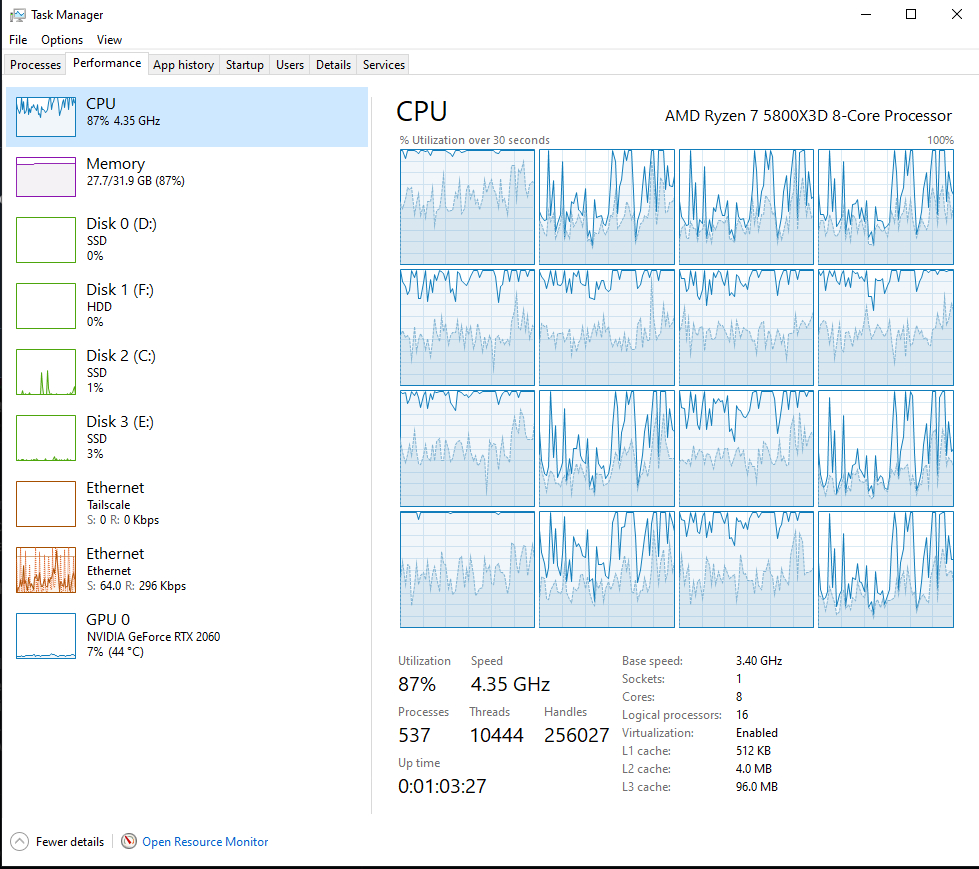Select the active Ethernet adapter orange graph
The width and height of the screenshot is (979, 869).
(46, 570)
